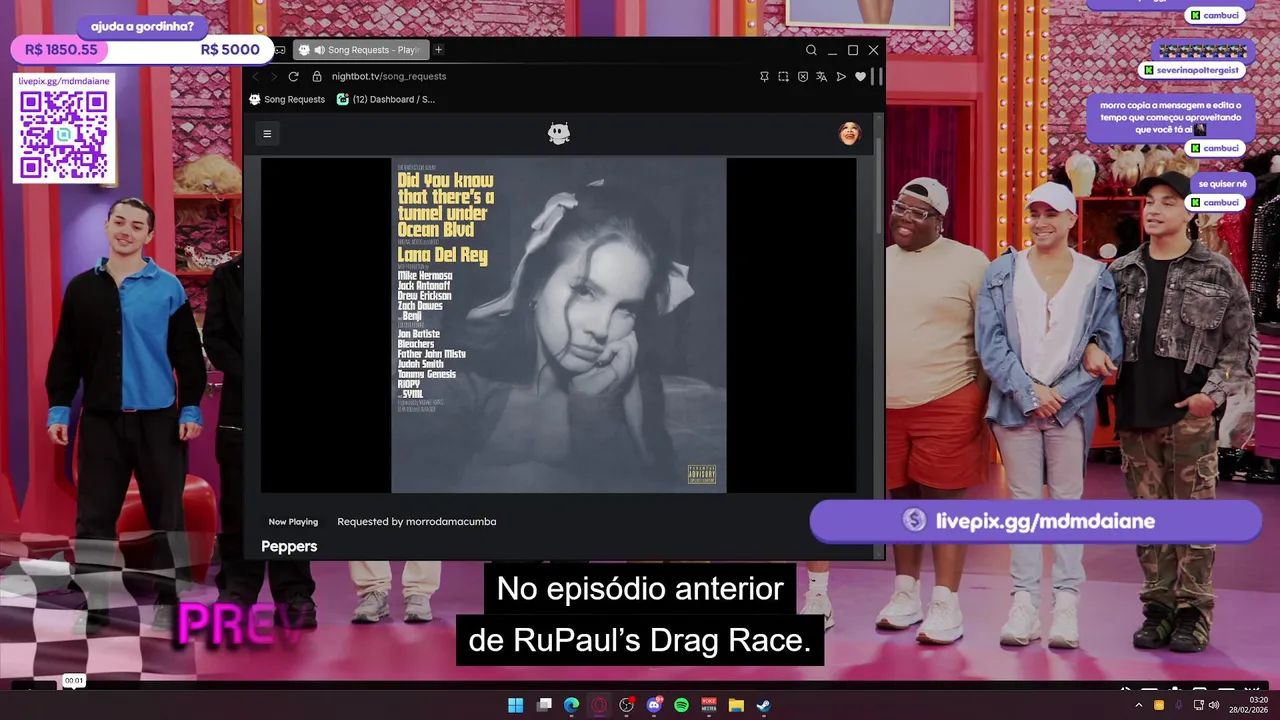Reload the nightbot.tv page
1280x720 pixels.
pyautogui.click(x=293, y=76)
